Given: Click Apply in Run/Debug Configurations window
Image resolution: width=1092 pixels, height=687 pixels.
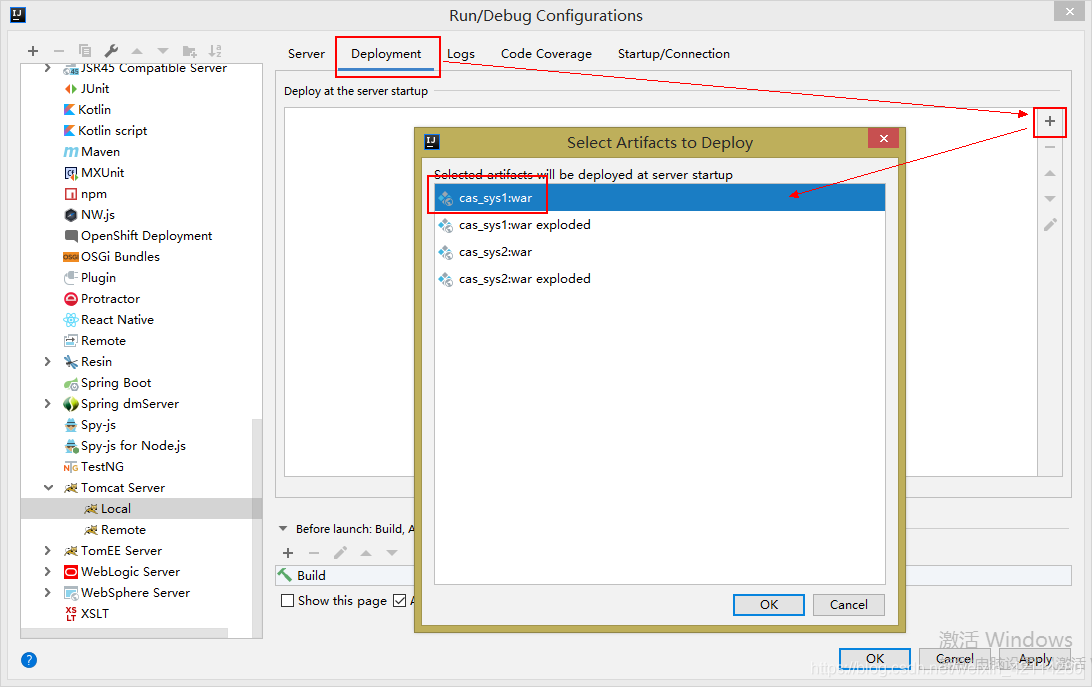Looking at the screenshot, I should [x=1035, y=658].
